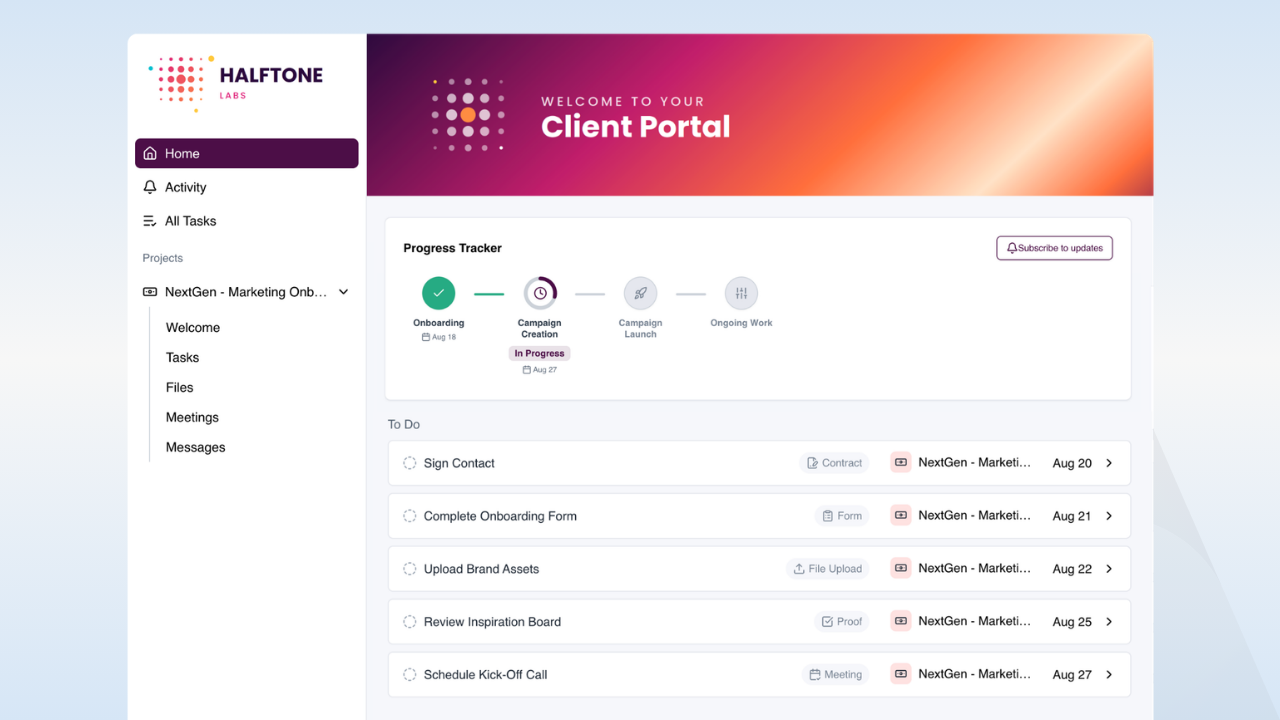Select Tasks under the NextGen project
This screenshot has width=1280, height=720.
182,358
